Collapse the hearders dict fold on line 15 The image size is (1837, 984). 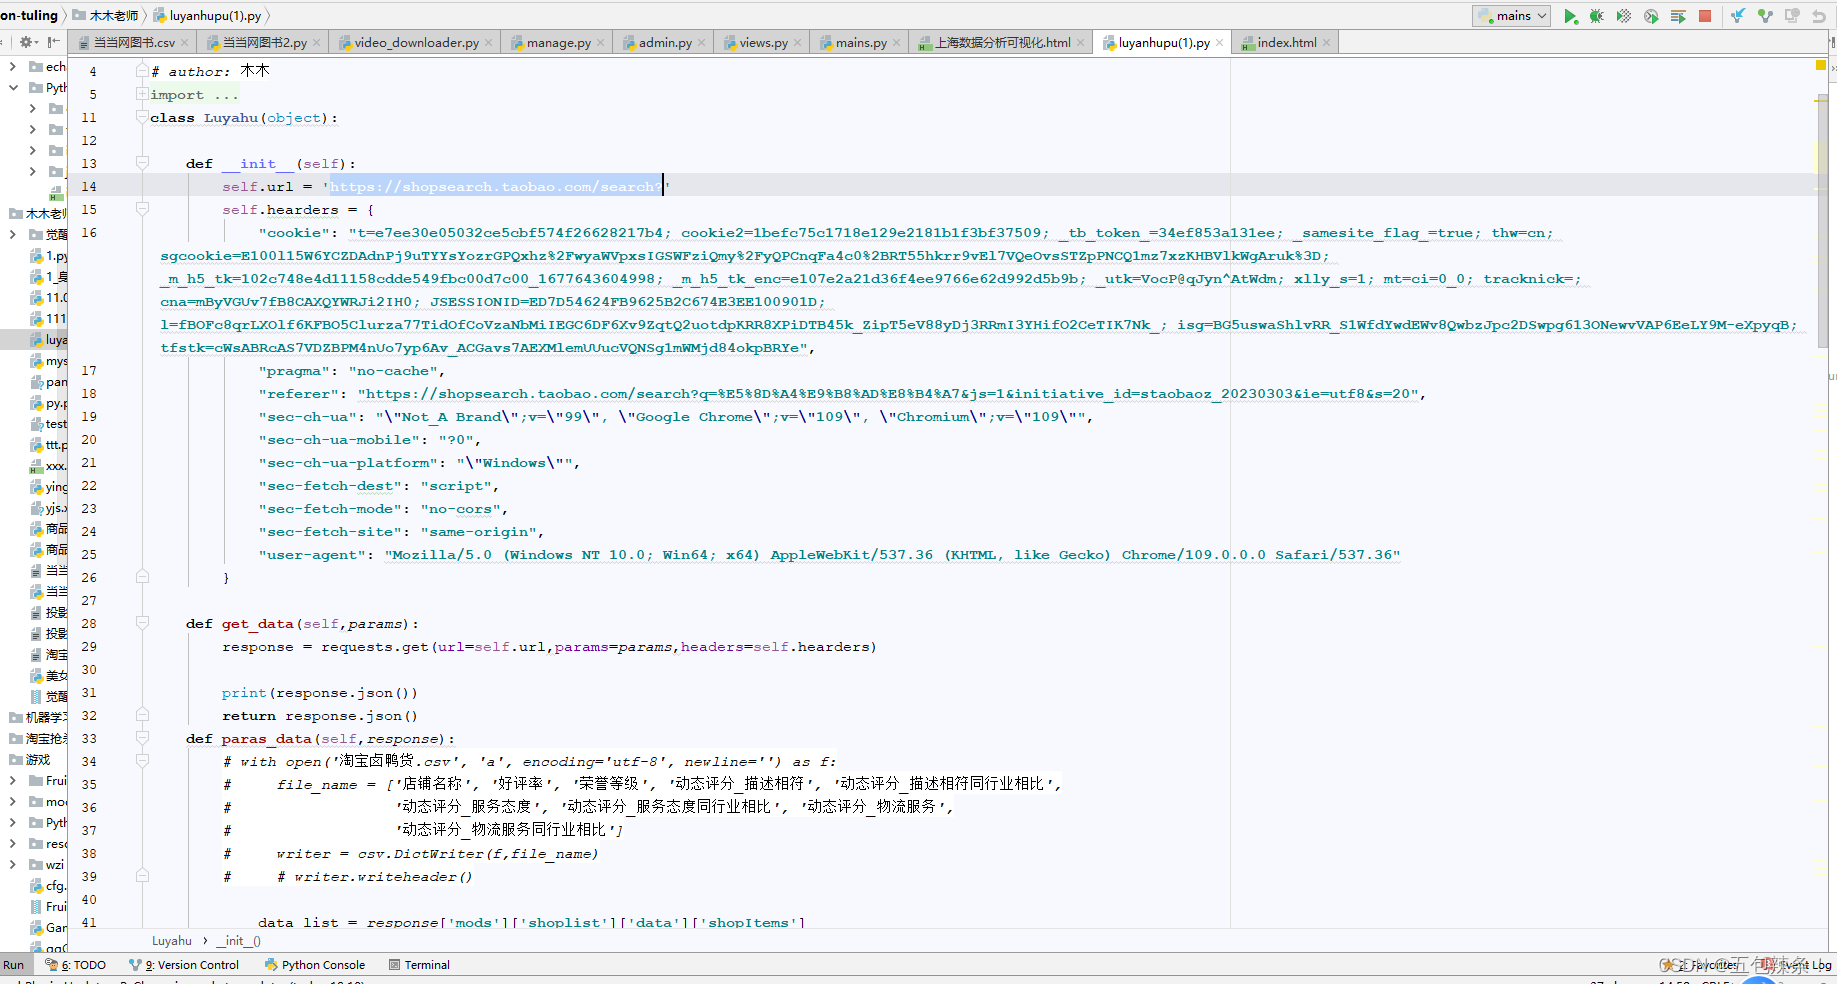[142, 209]
